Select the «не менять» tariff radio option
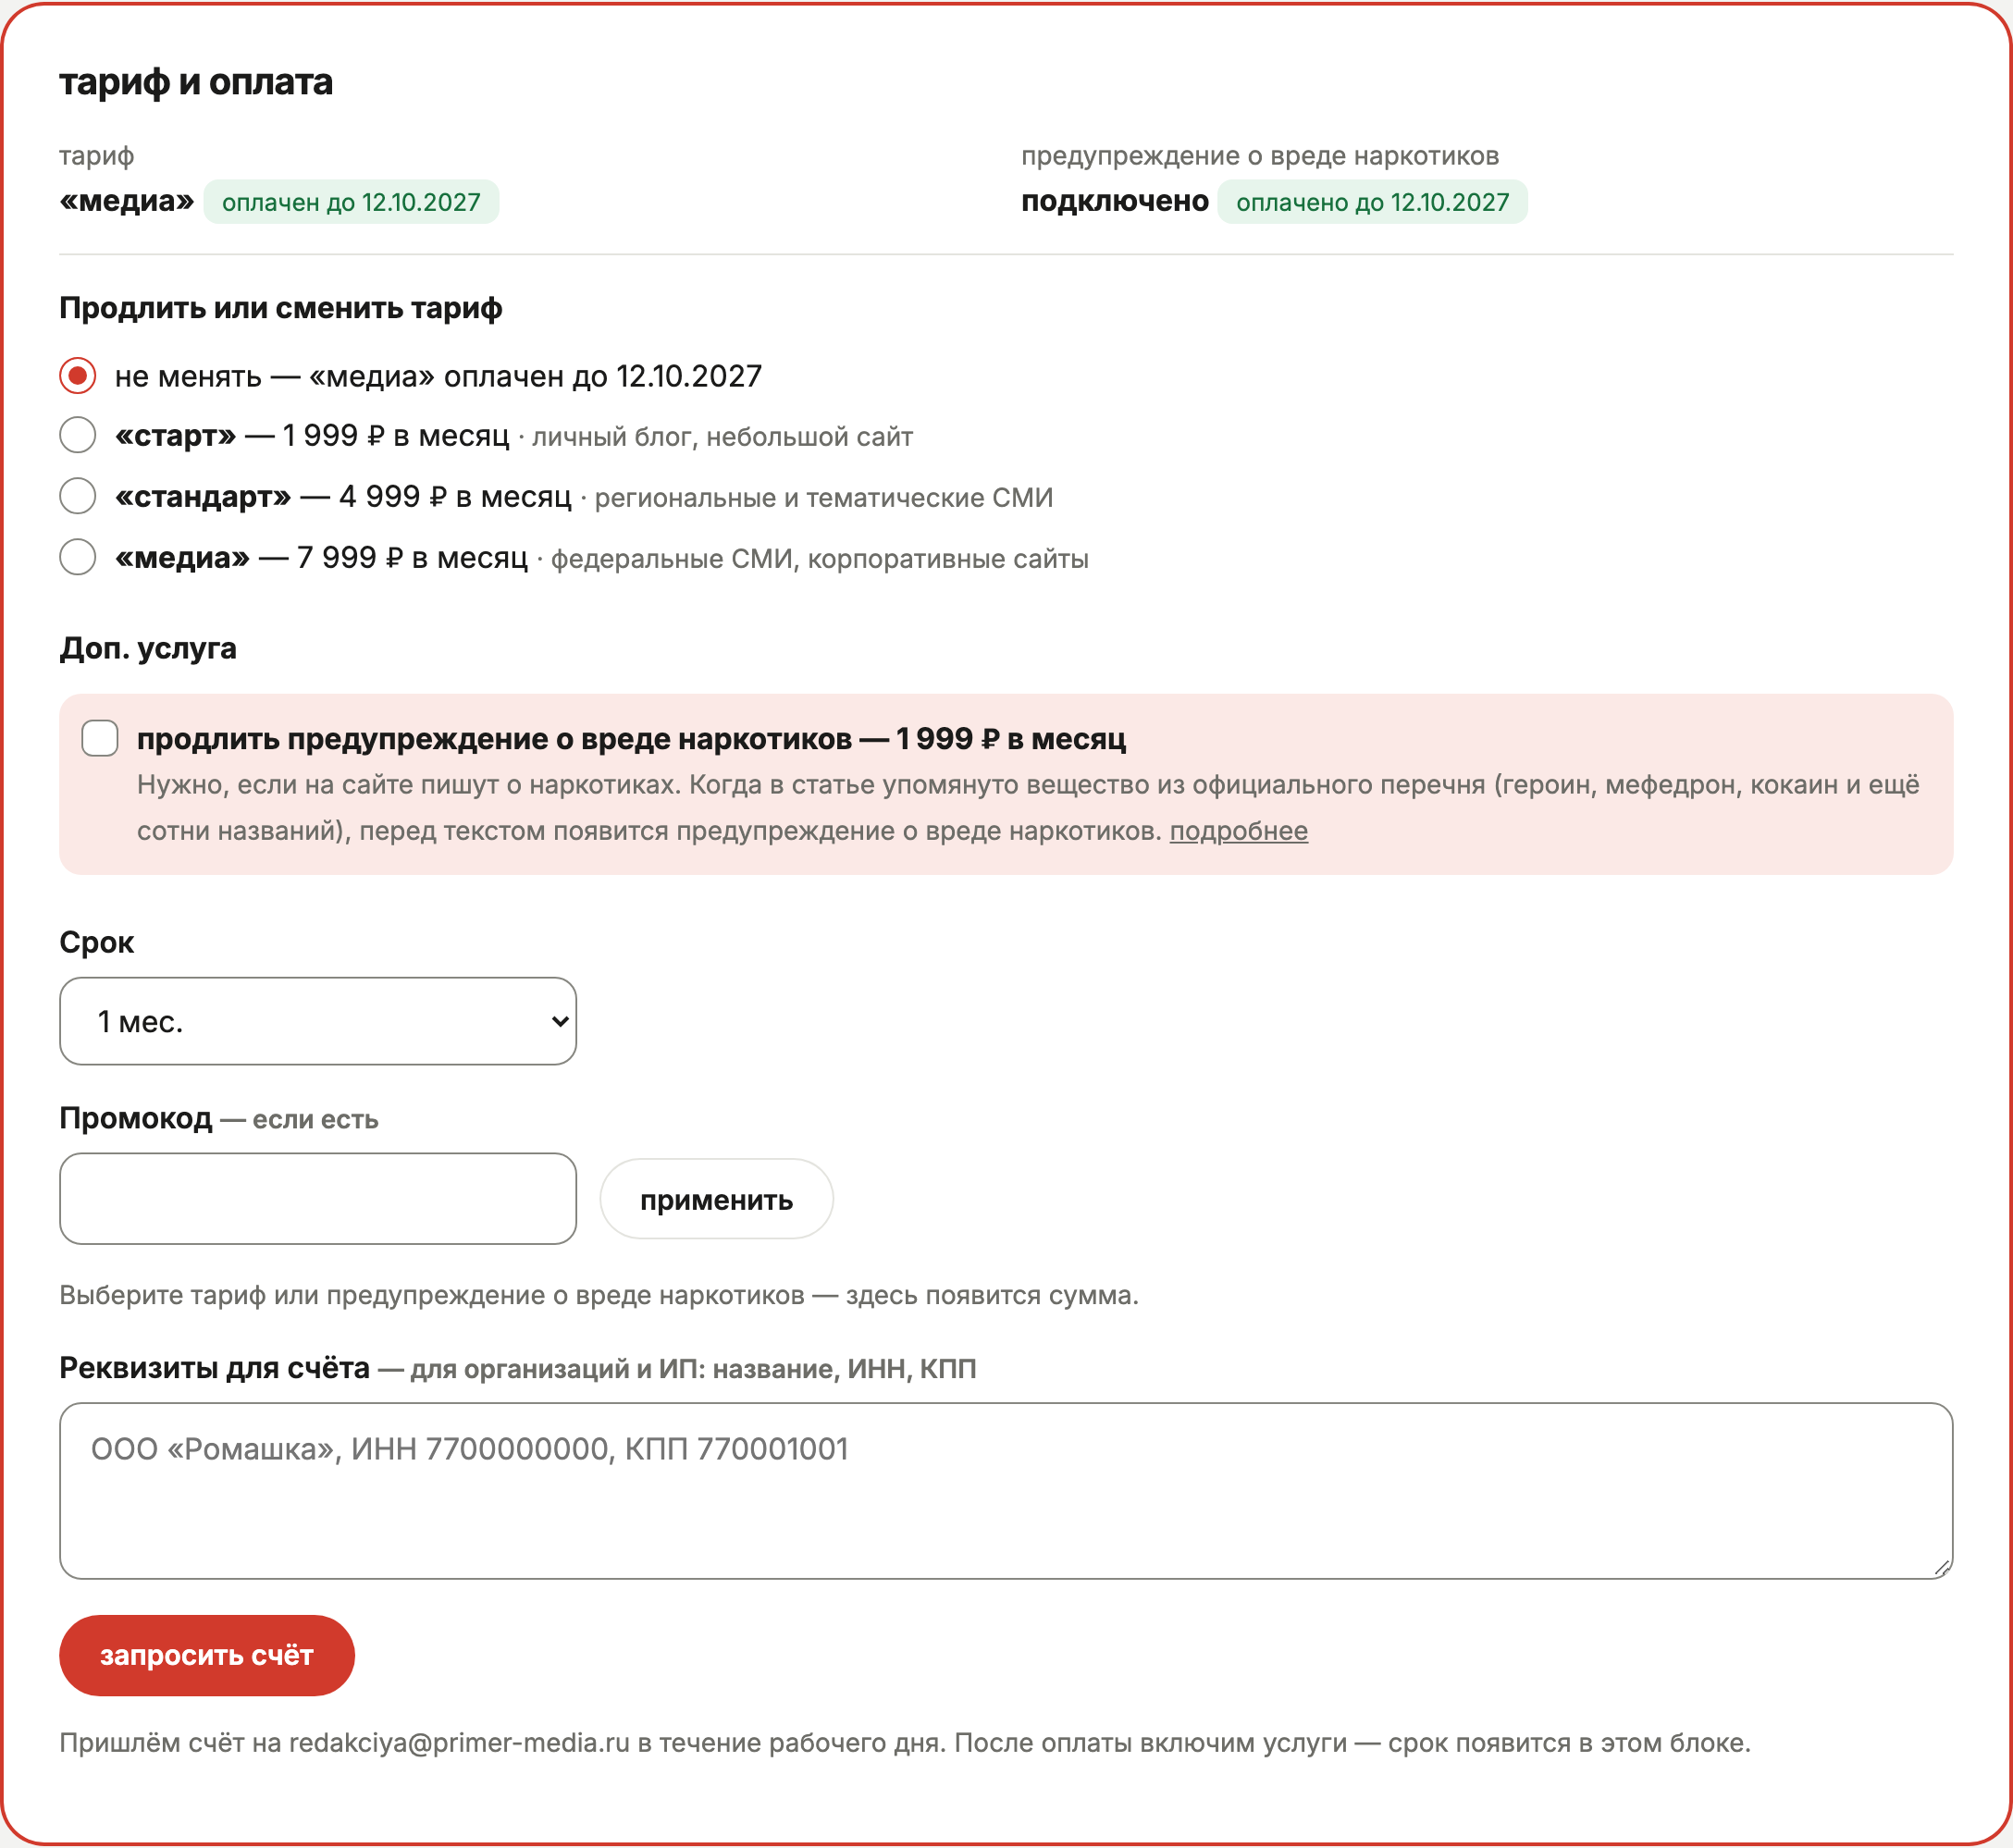 (x=77, y=376)
